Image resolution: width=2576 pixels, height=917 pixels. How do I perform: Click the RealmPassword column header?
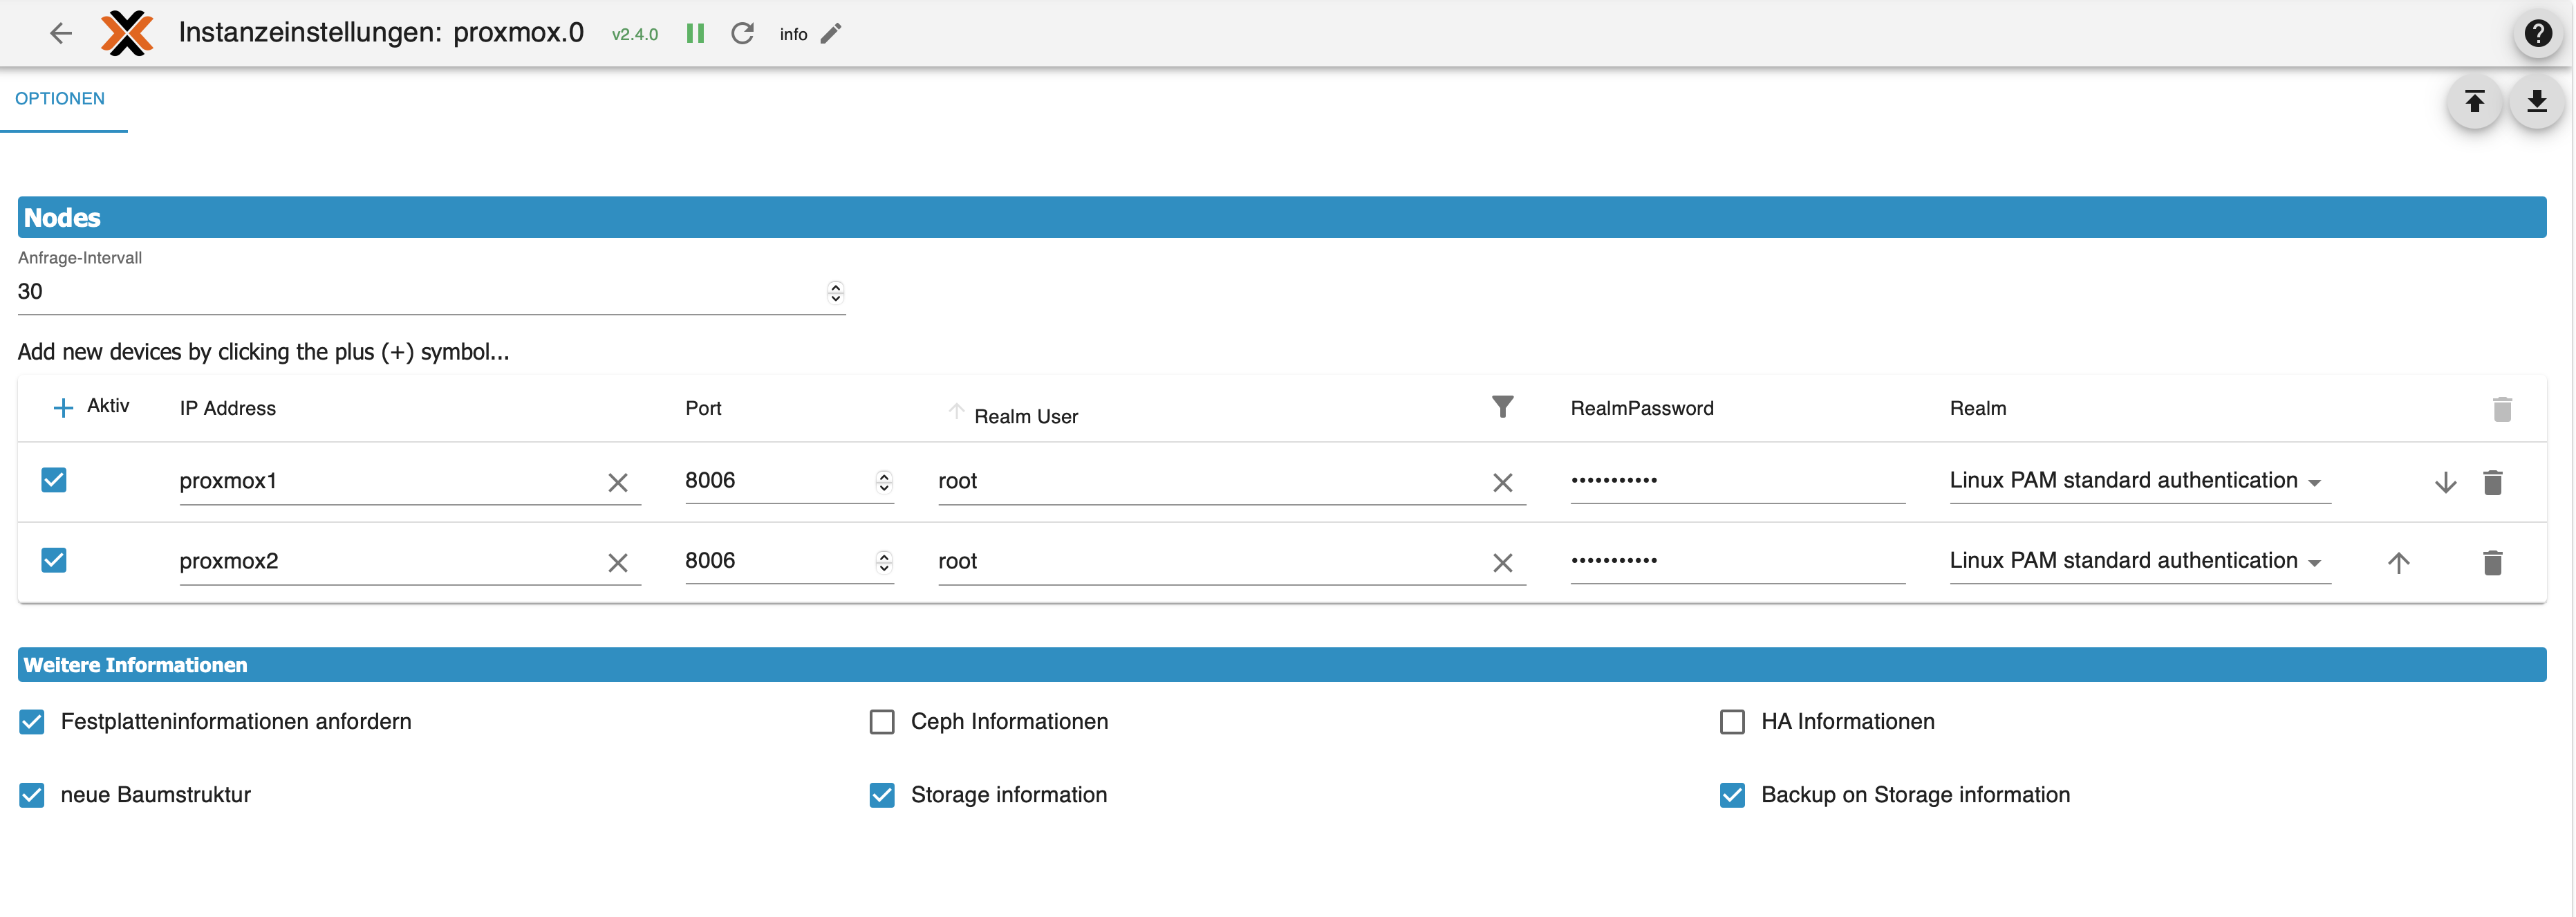[1641, 408]
